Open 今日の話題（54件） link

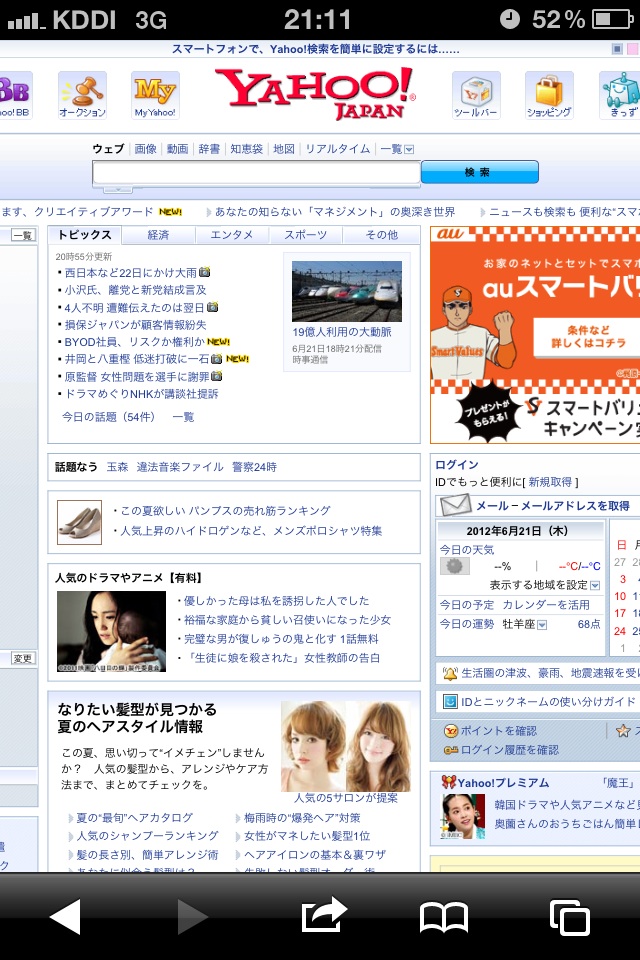coord(108,417)
